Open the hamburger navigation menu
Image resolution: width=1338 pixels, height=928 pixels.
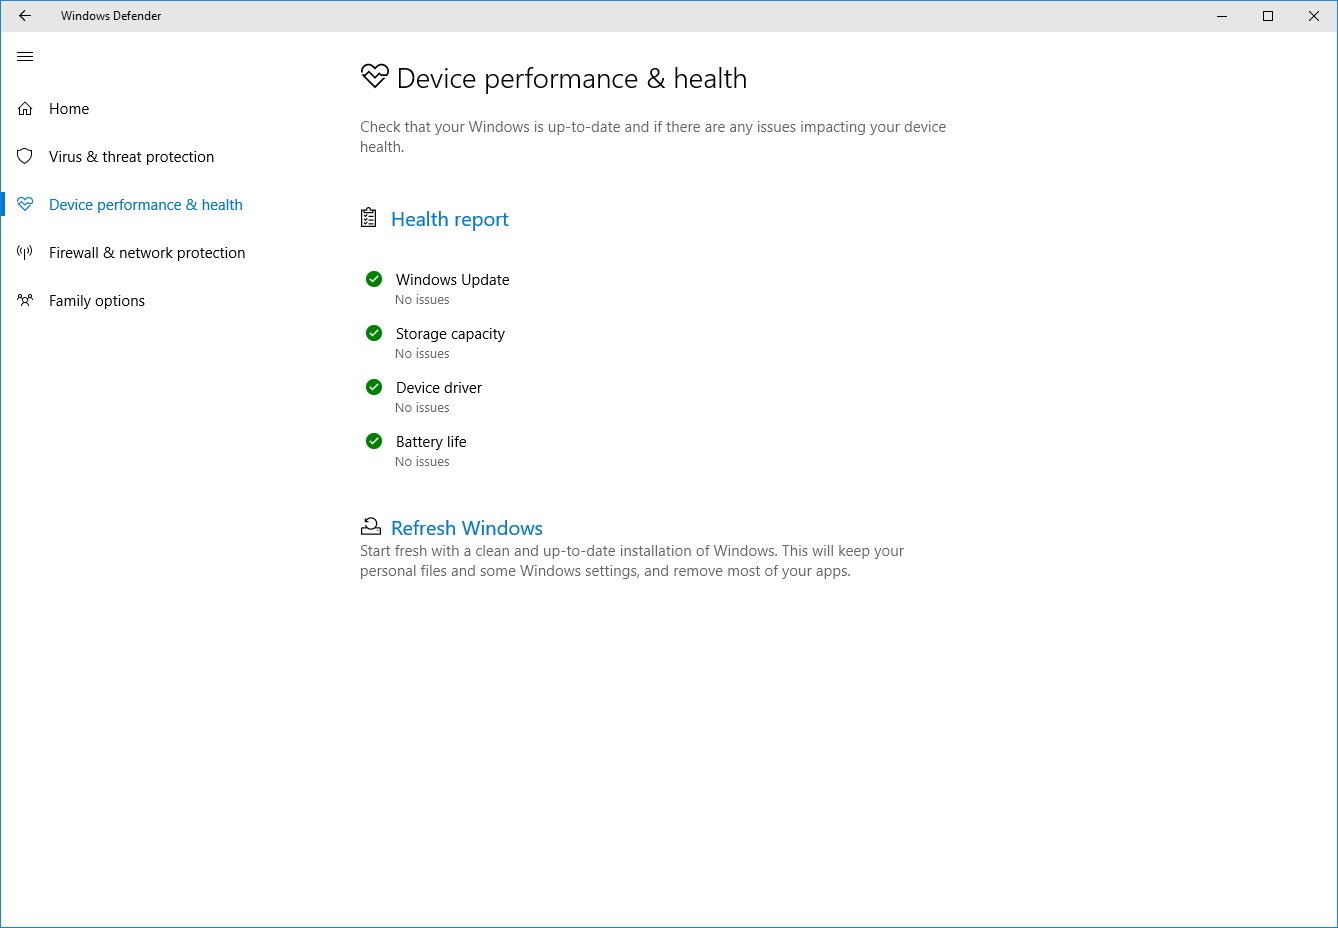click(x=25, y=57)
